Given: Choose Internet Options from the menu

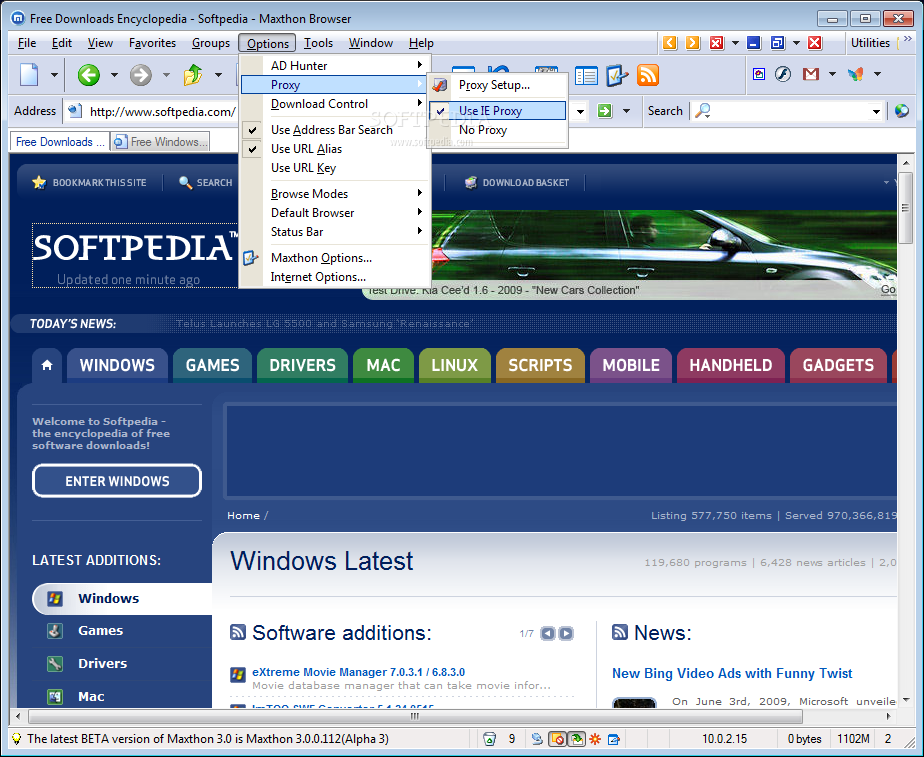Looking at the screenshot, I should point(335,277).
